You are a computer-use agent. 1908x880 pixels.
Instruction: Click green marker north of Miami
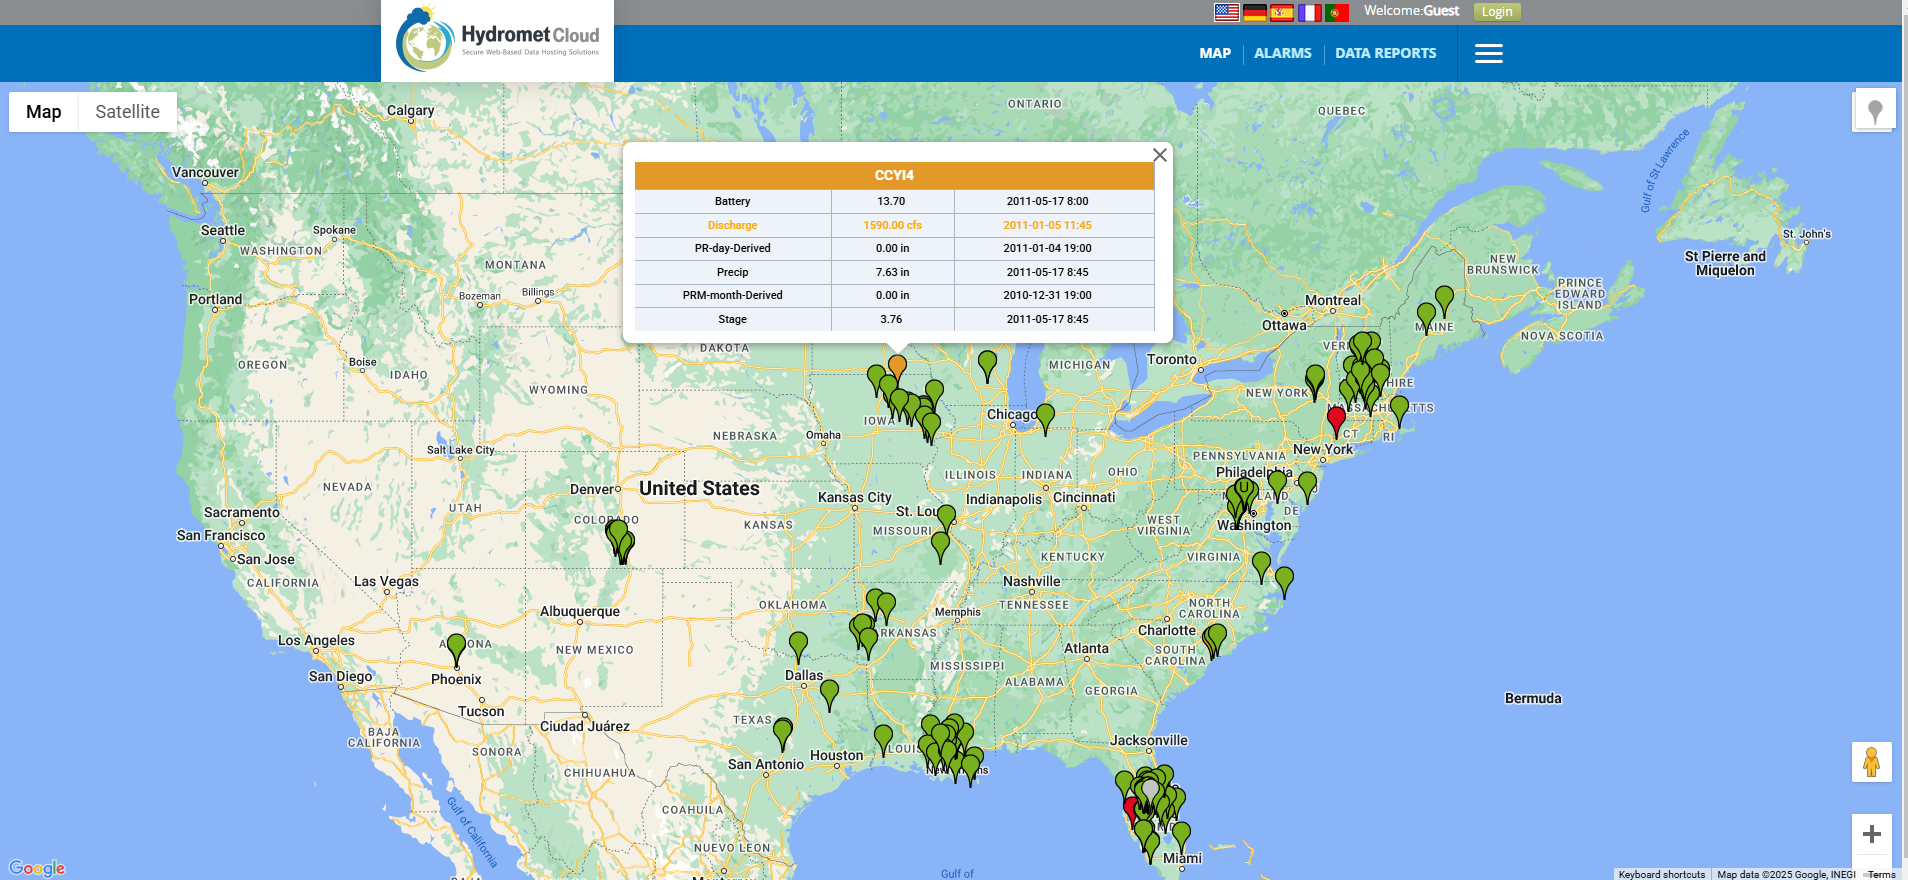pyautogui.click(x=1181, y=836)
